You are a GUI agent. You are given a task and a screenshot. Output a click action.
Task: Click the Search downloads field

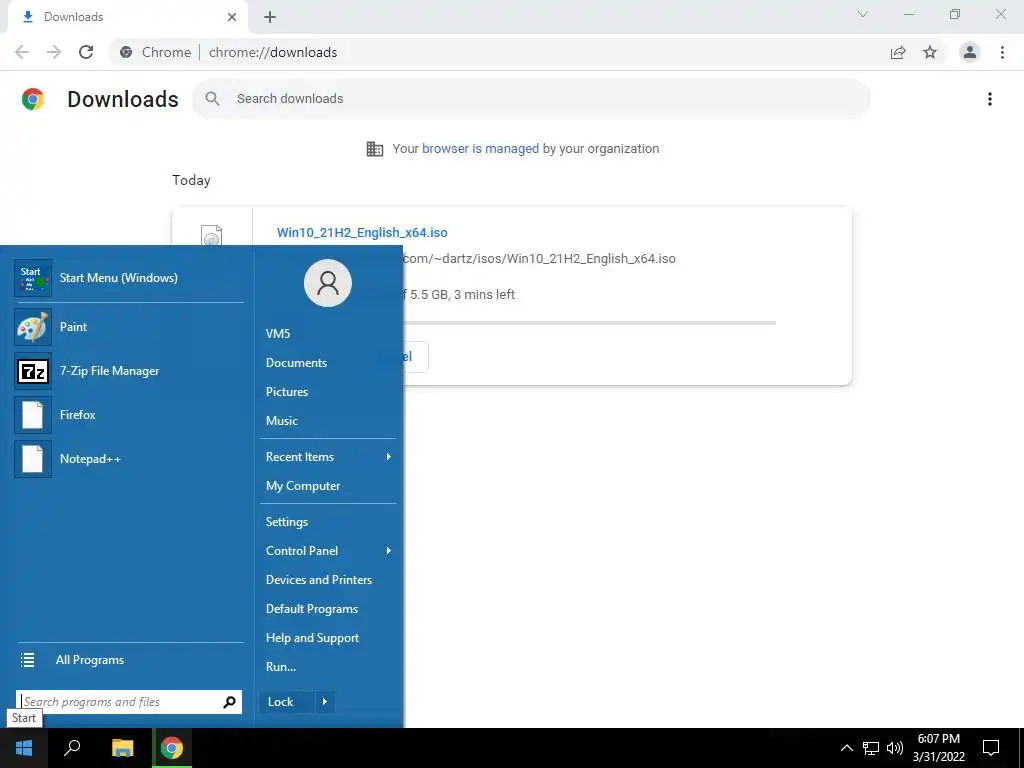coord(531,99)
